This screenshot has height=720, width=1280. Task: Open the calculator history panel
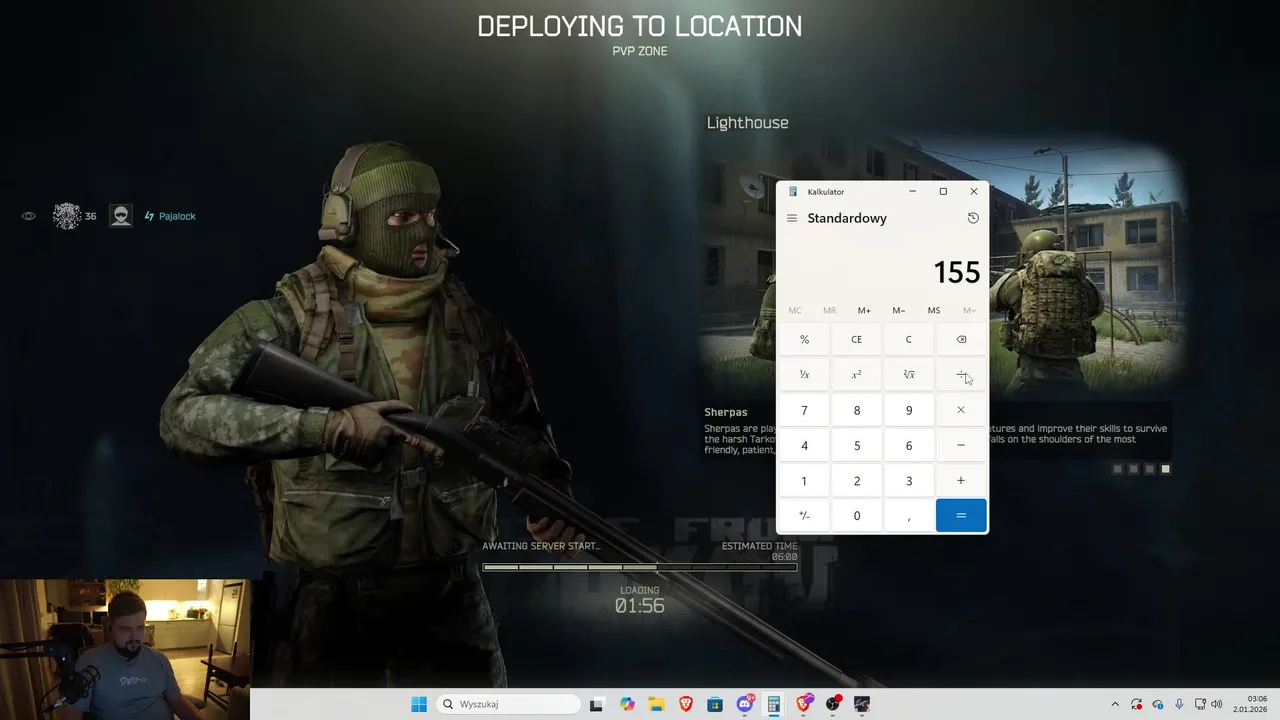pos(973,218)
